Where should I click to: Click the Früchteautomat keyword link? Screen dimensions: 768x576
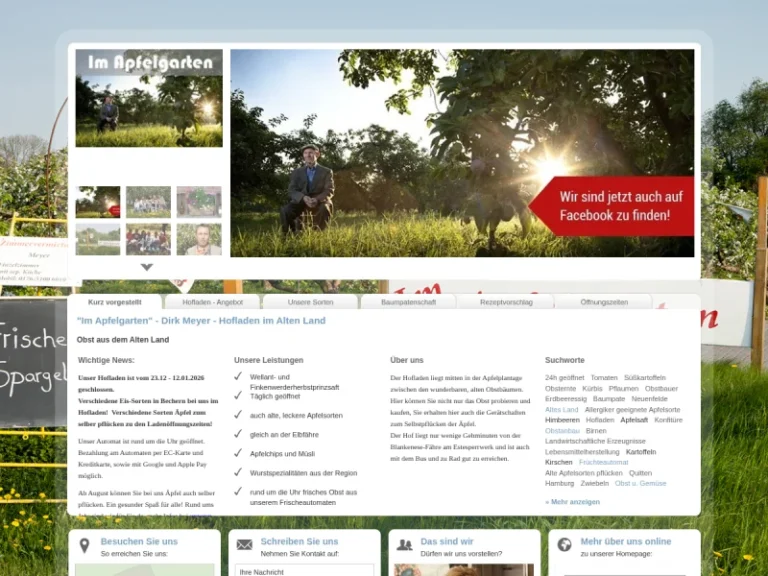[603, 462]
